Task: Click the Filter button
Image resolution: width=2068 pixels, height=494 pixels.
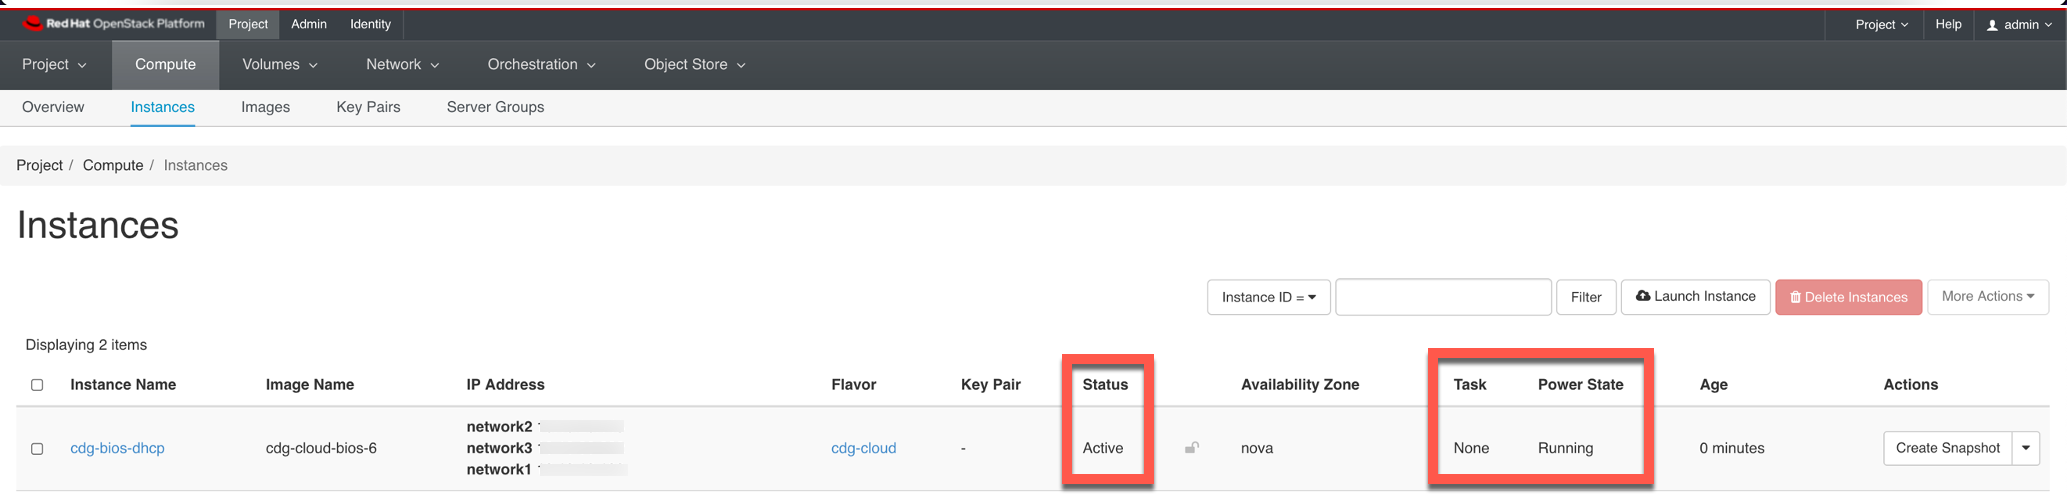Action: click(1586, 297)
